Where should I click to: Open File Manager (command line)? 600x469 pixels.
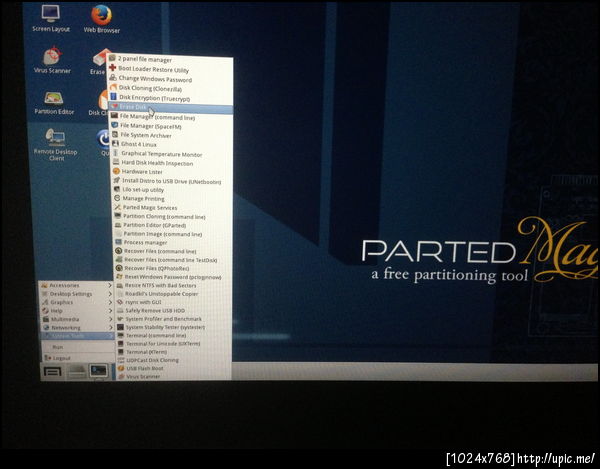(x=171, y=117)
